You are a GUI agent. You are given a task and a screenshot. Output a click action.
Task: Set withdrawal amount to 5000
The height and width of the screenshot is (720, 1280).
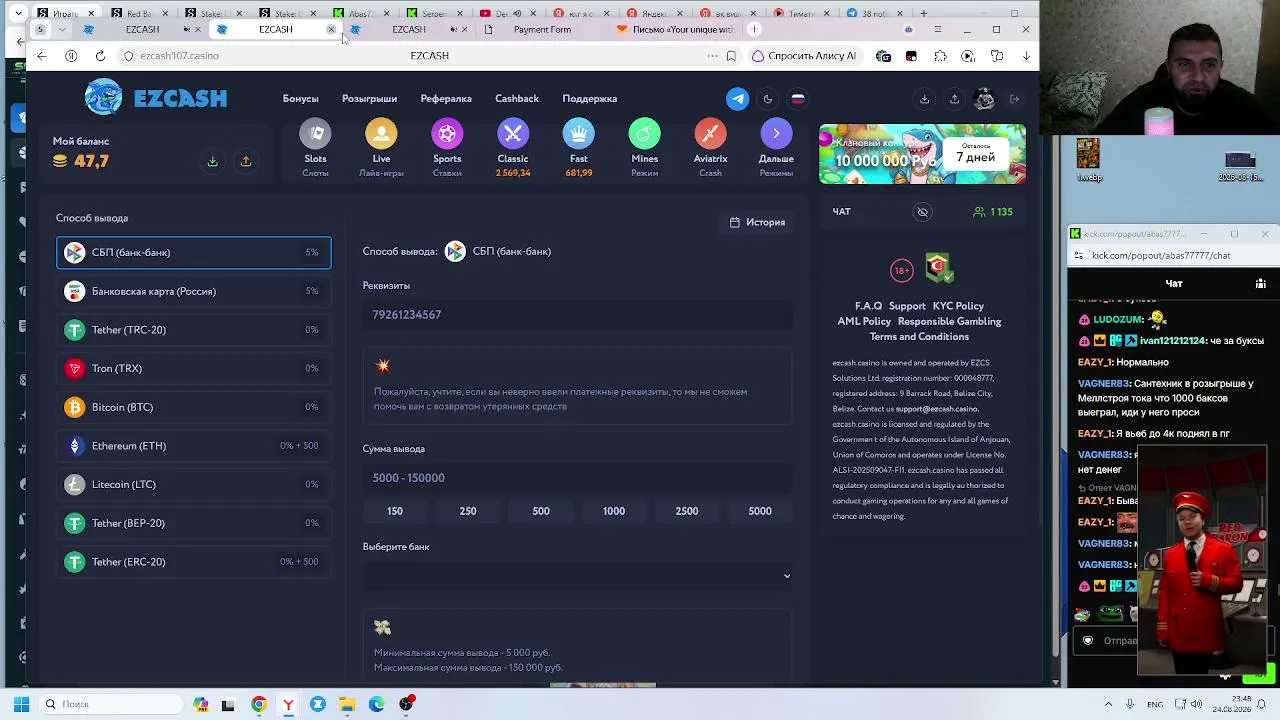tap(760, 511)
